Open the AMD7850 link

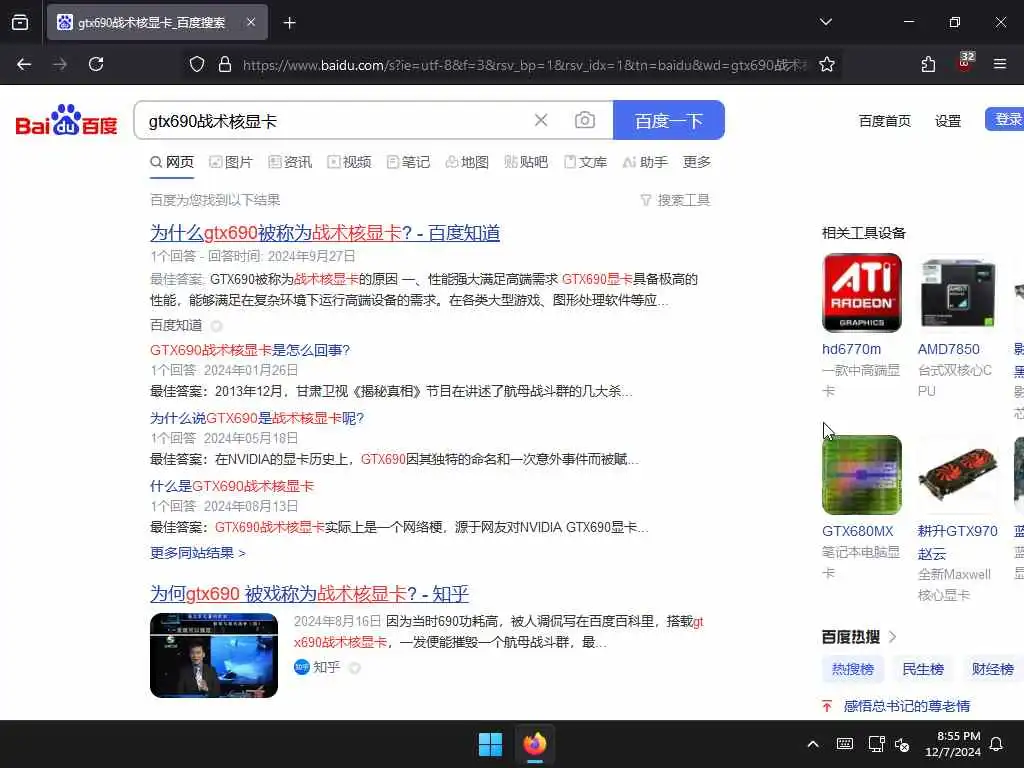click(x=949, y=349)
